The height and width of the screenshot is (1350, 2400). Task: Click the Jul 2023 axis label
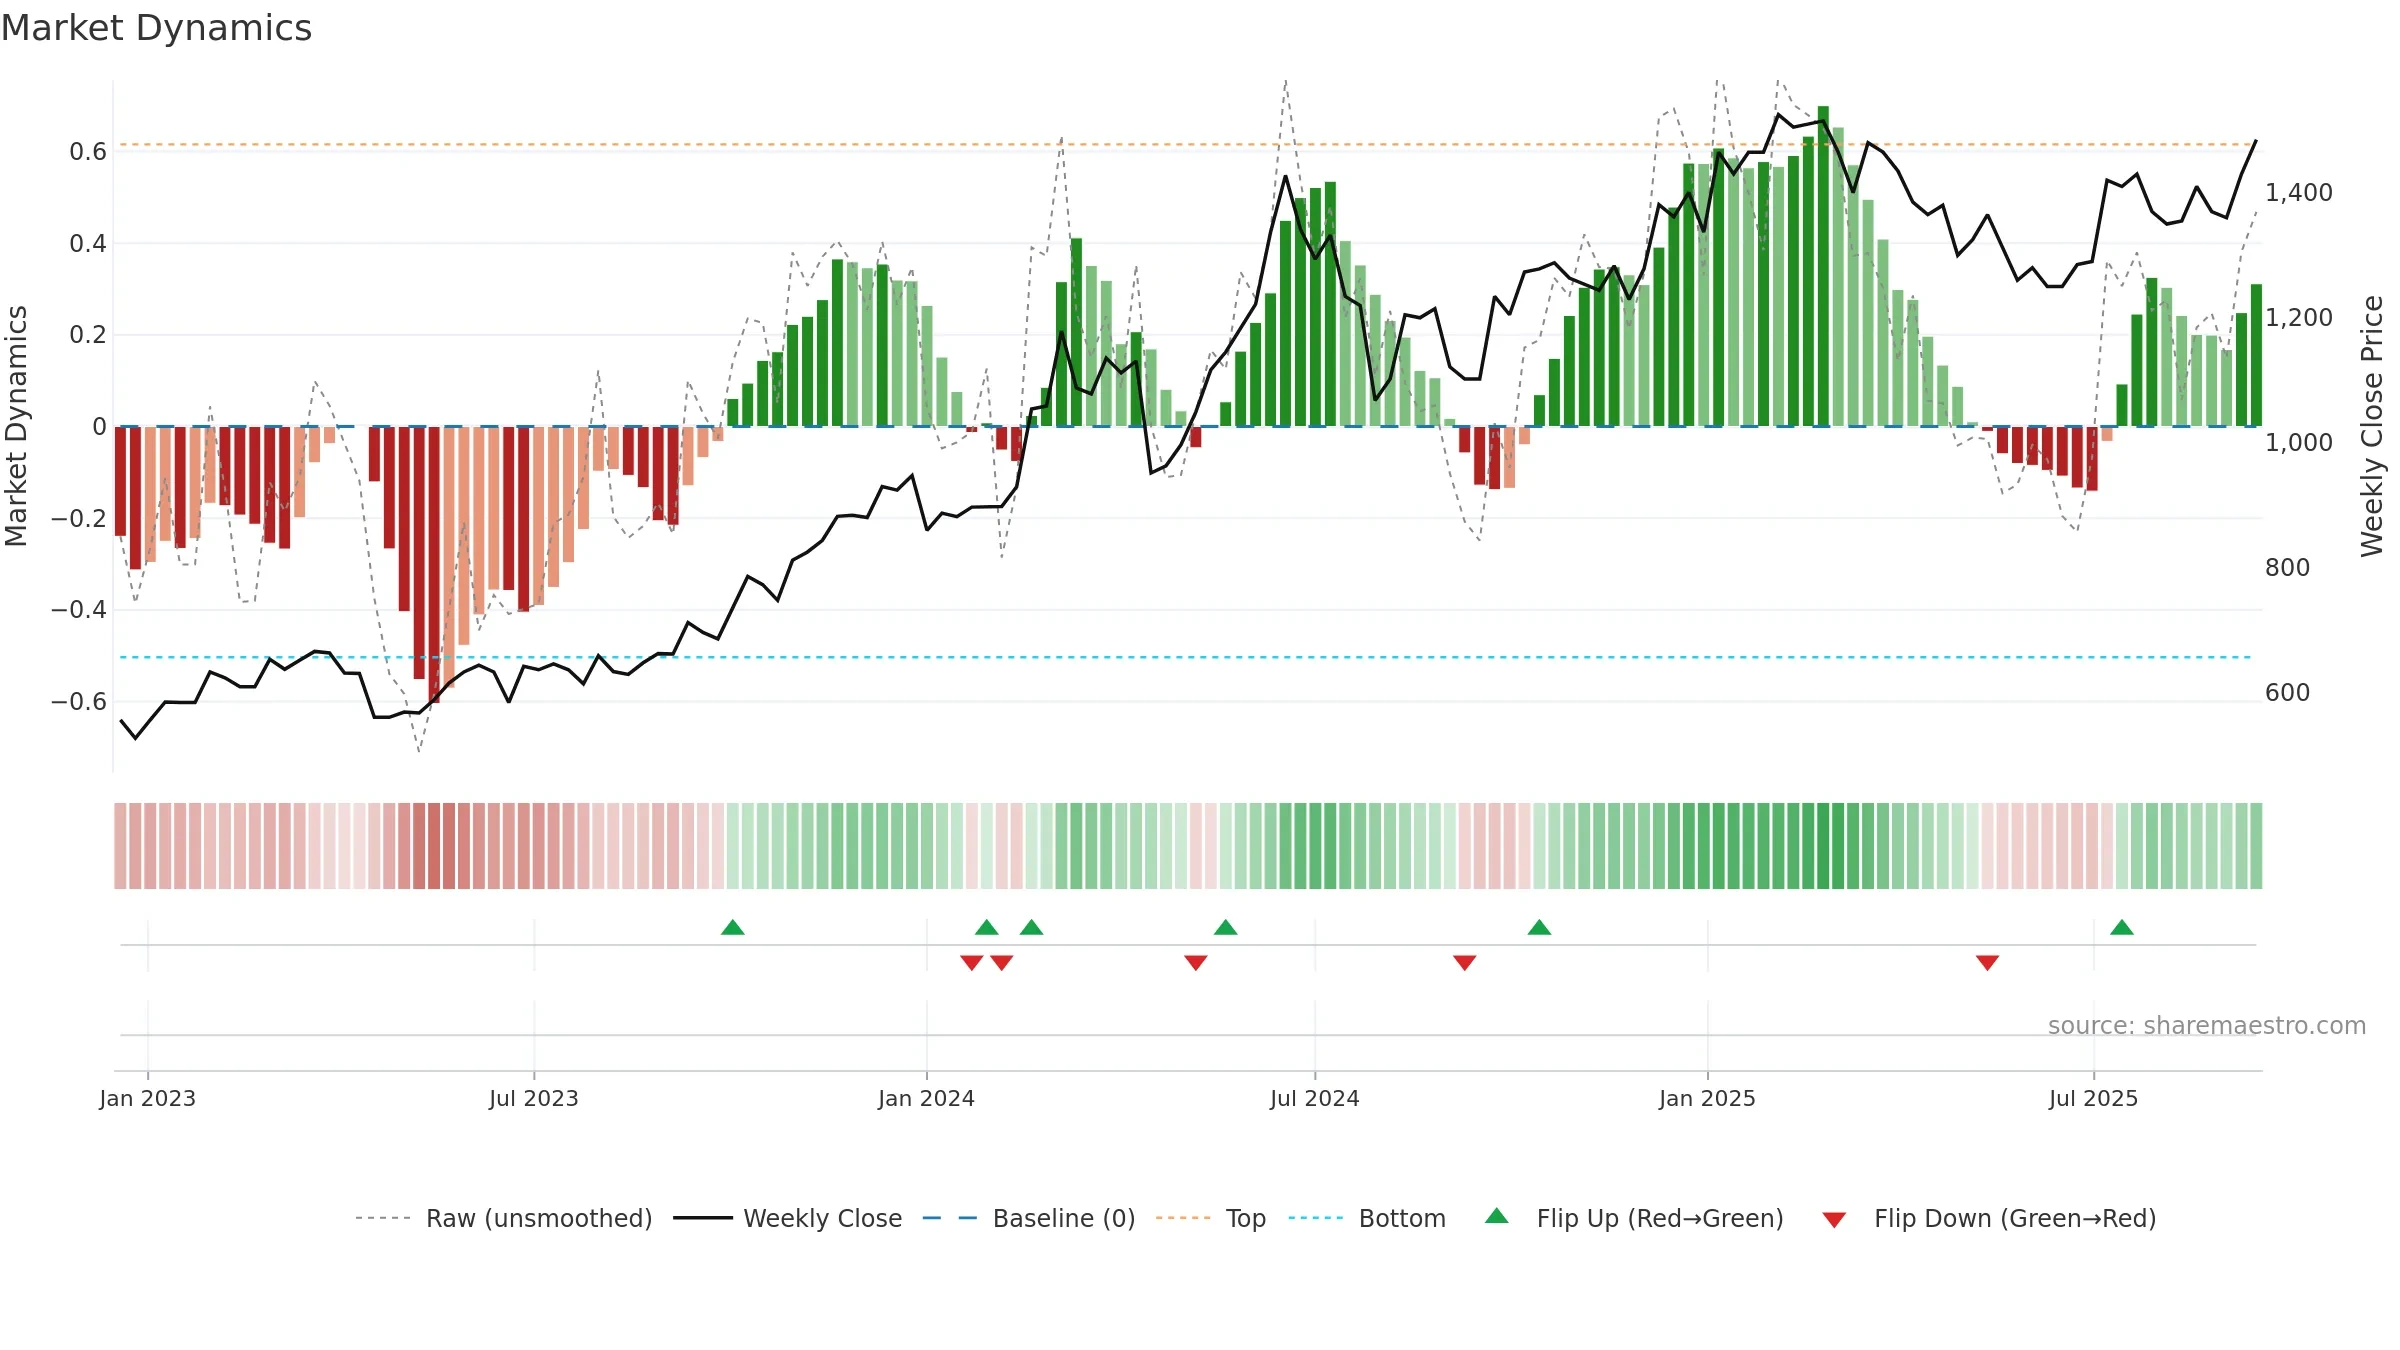(534, 1098)
